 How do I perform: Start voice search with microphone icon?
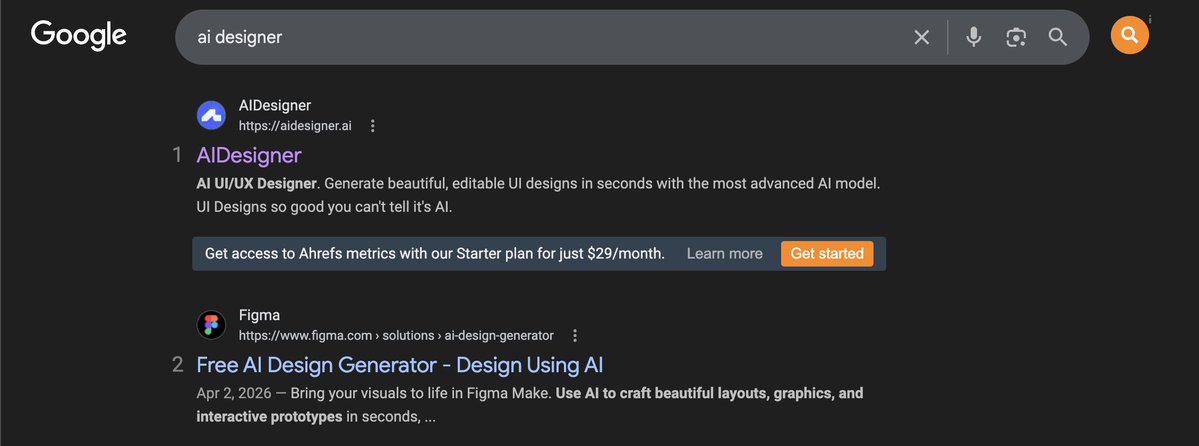point(973,37)
